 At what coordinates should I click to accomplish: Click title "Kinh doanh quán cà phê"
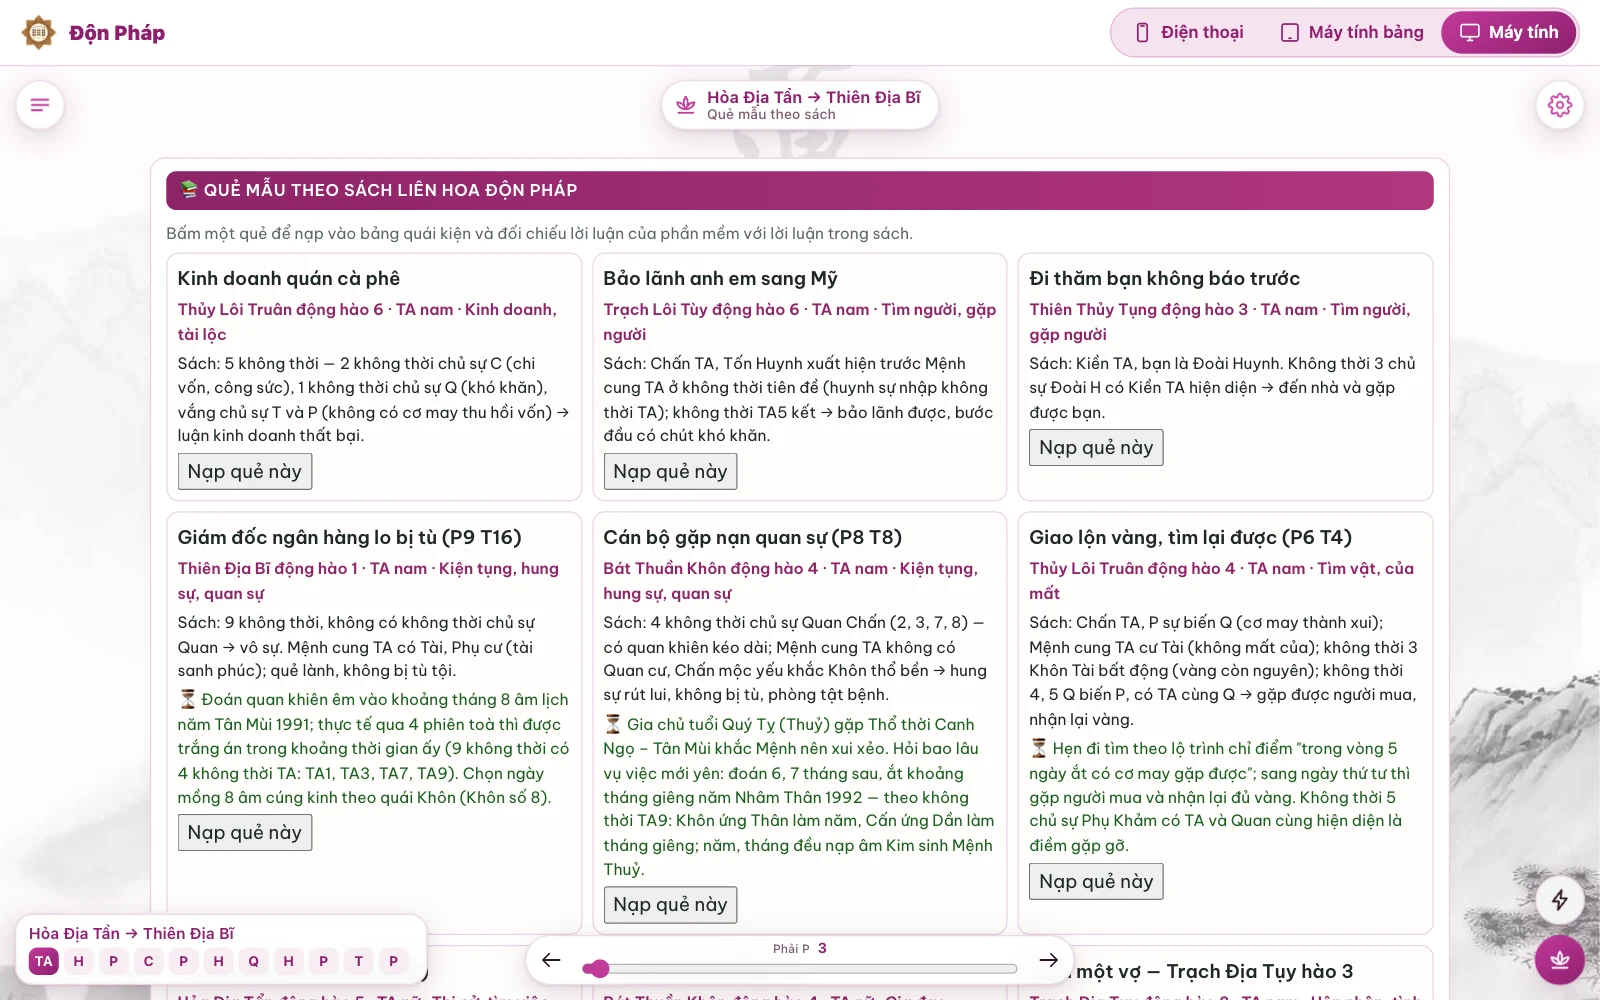(289, 278)
